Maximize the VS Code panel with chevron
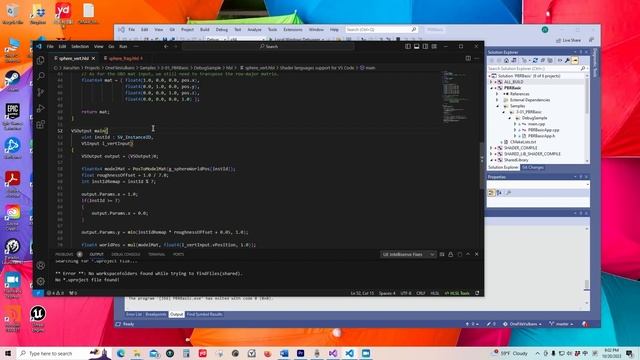This screenshot has height=360, width=640. tap(468, 254)
